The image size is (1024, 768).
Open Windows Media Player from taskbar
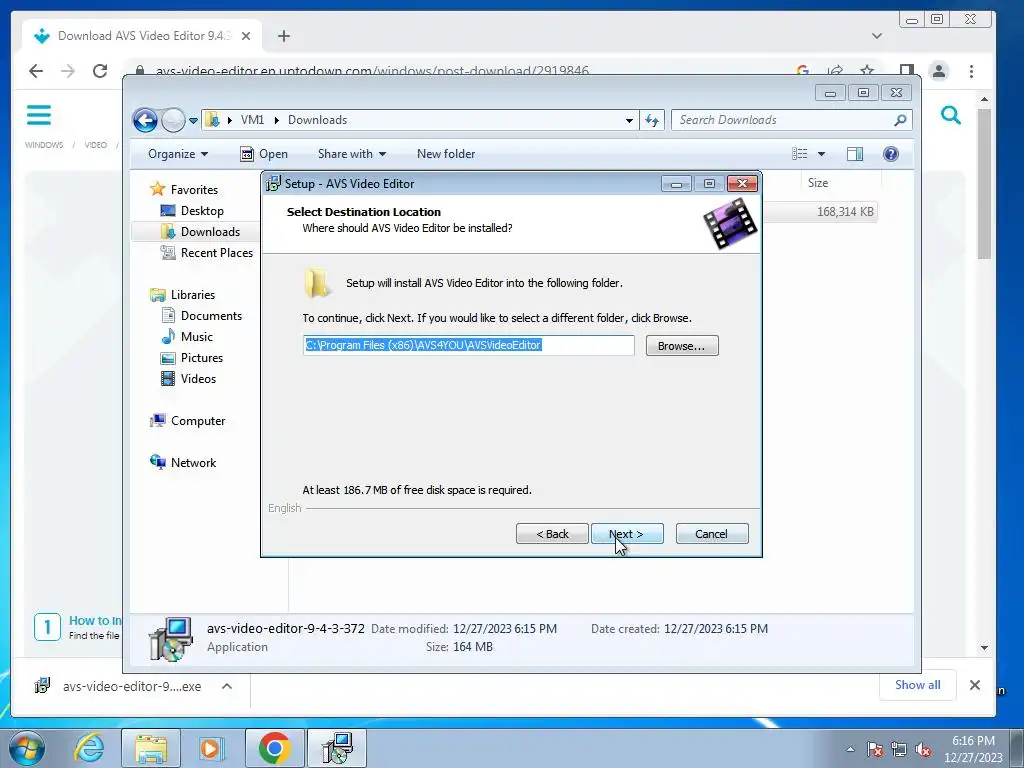[x=211, y=748]
